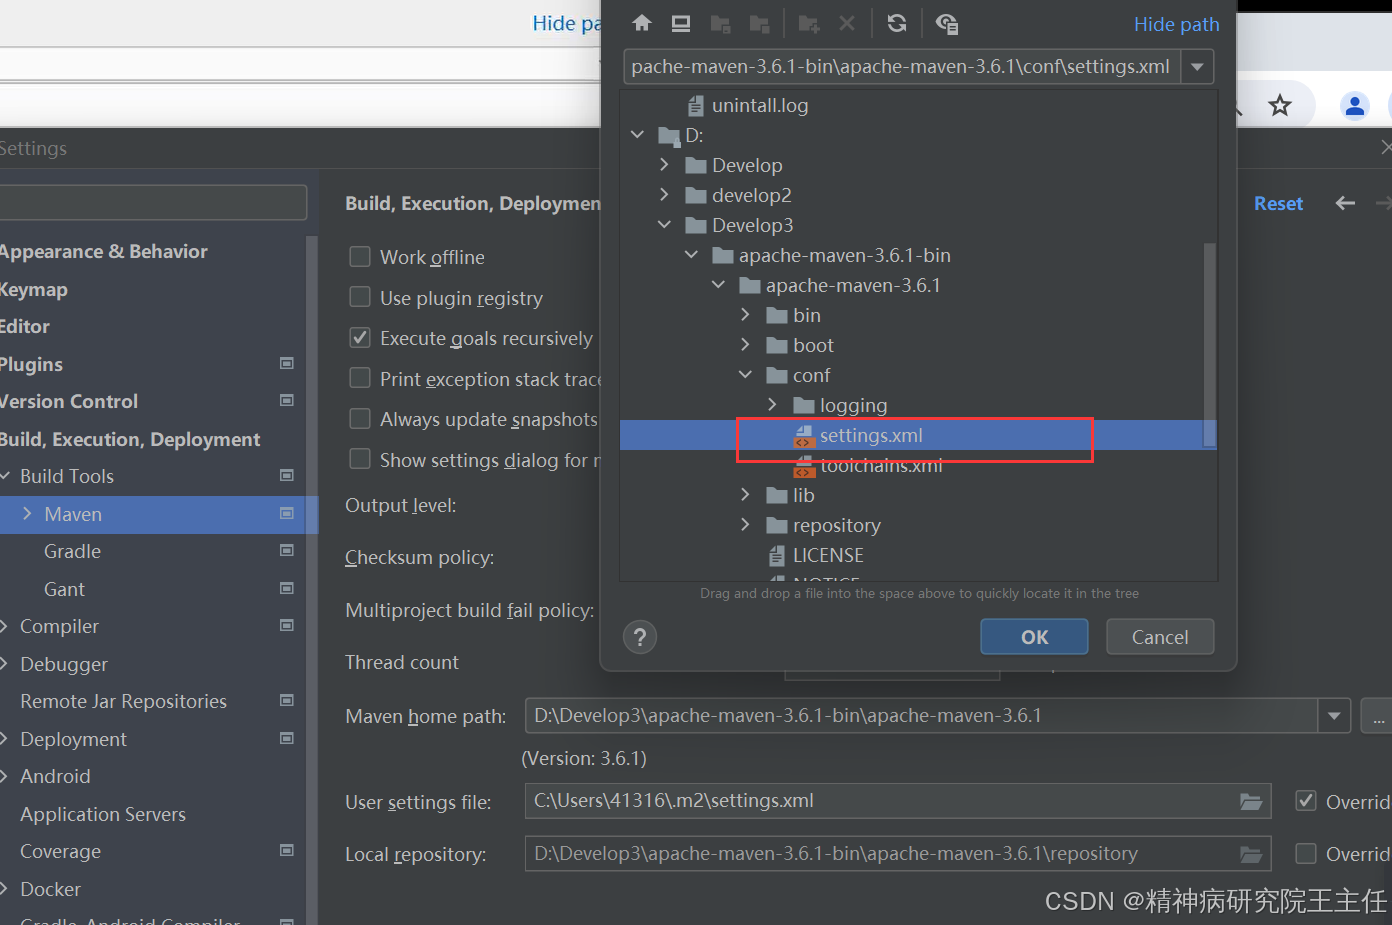Screen dimensions: 1392x925
Task: Collapse the conf folder in the tree
Action: pos(745,375)
